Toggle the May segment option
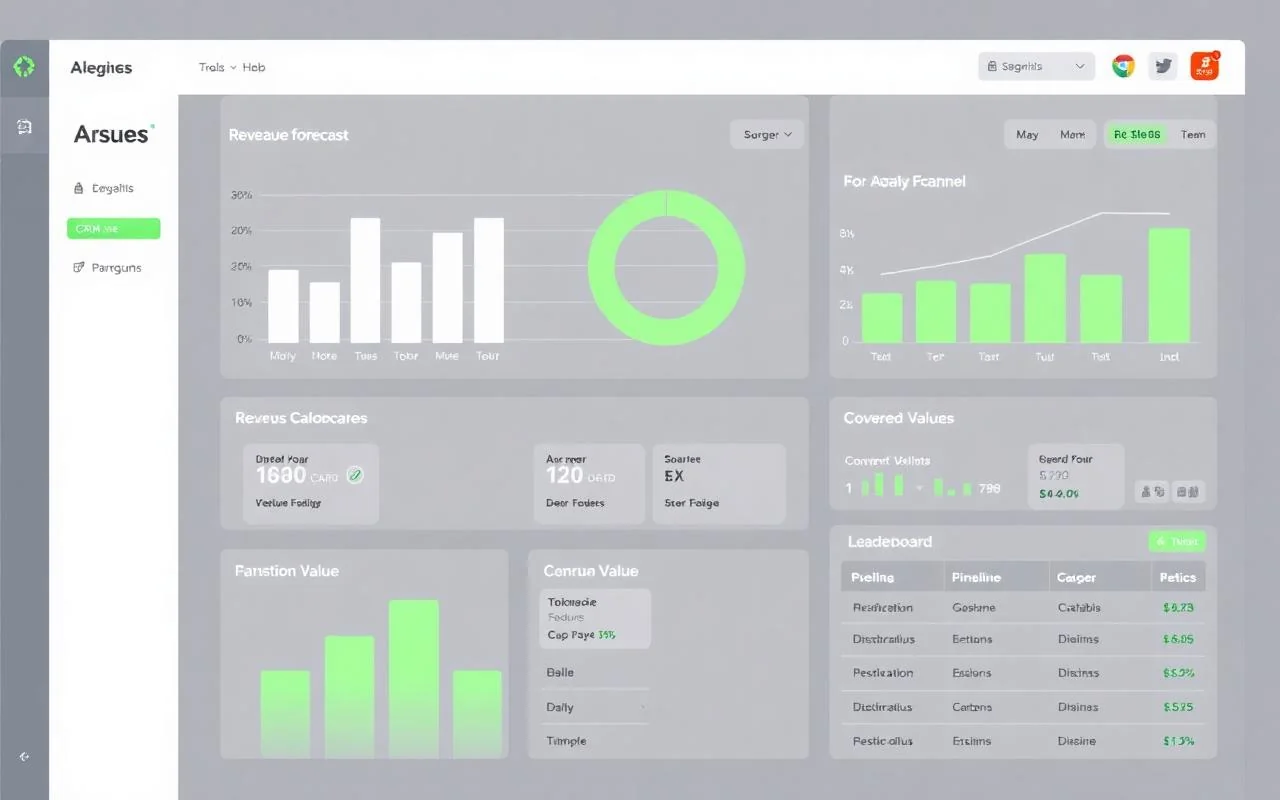This screenshot has width=1280, height=800. [1027, 134]
